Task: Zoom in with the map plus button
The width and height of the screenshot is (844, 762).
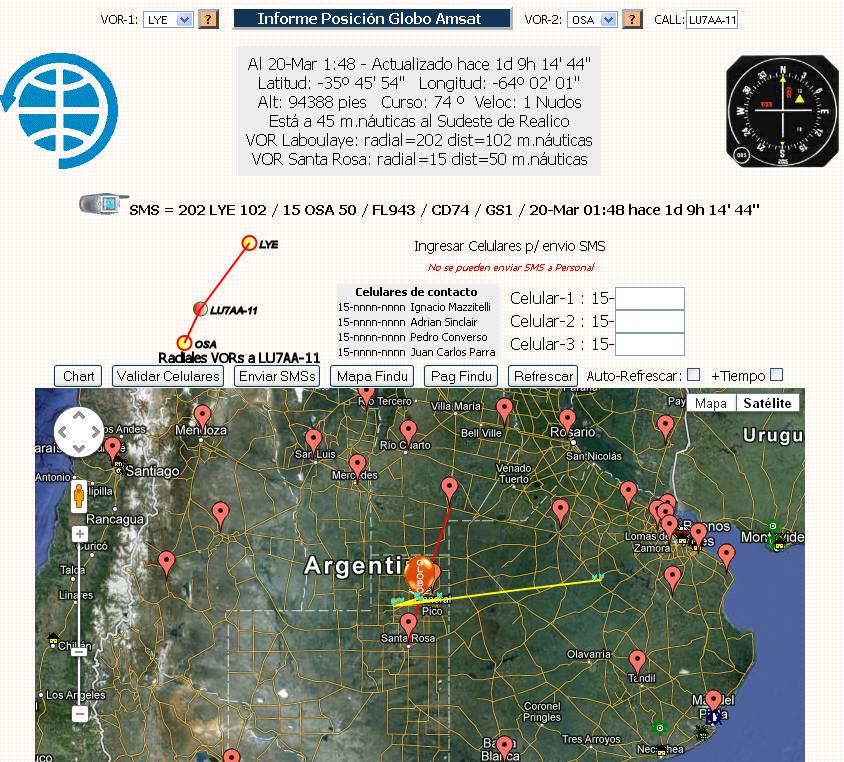Action: [x=80, y=534]
